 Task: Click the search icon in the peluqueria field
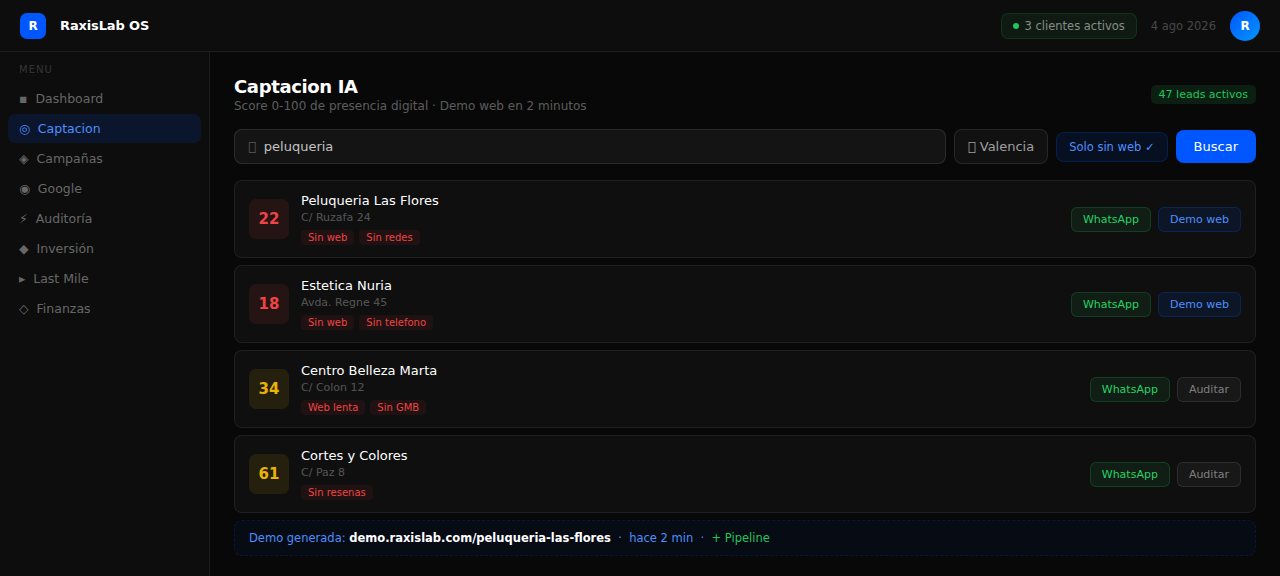click(x=252, y=146)
